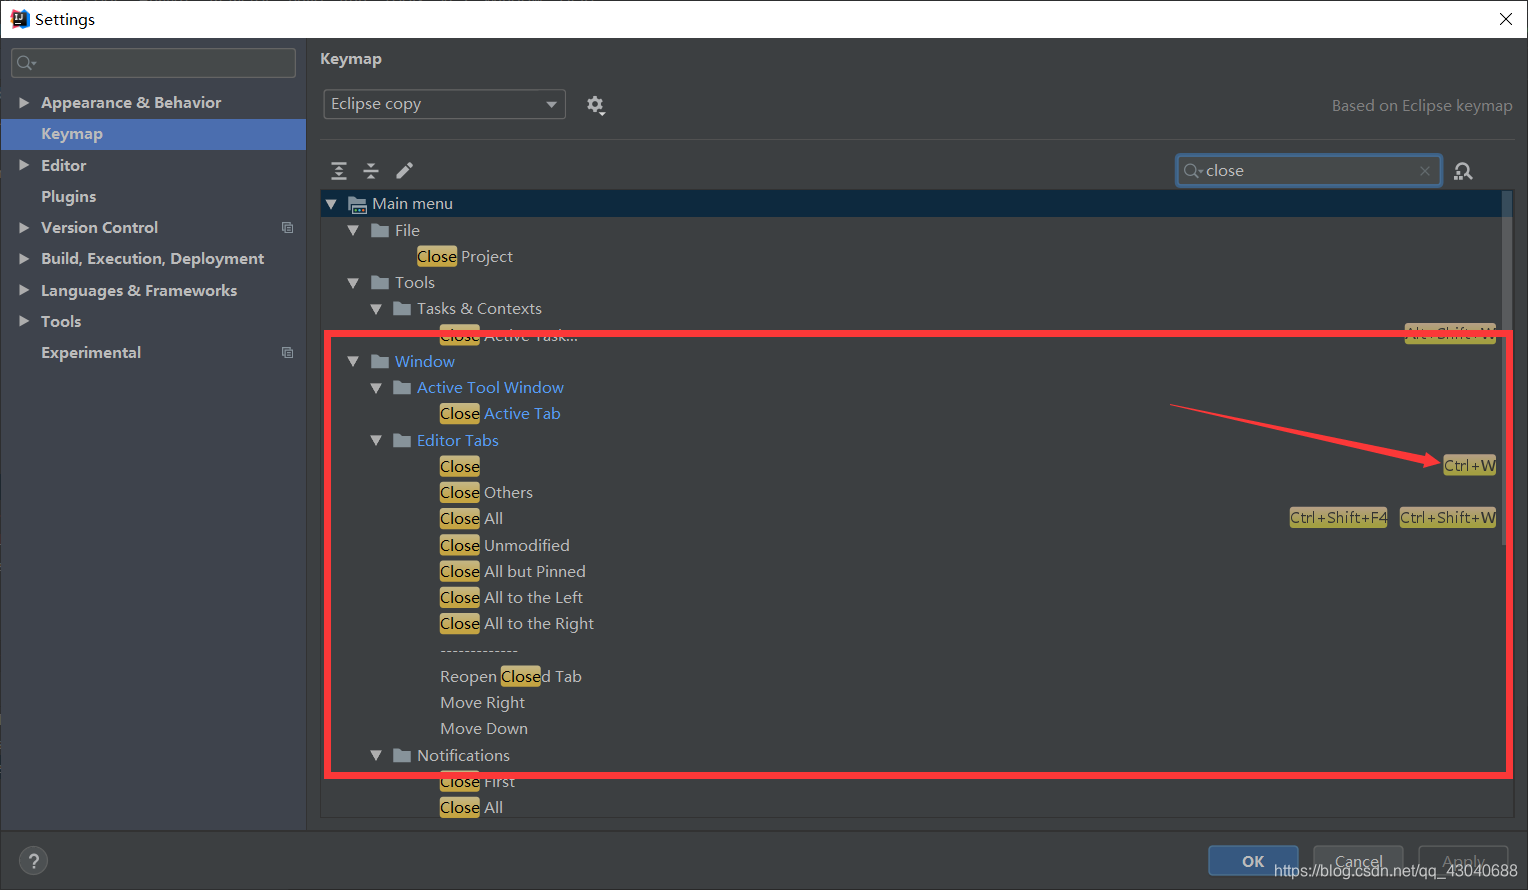Select the Close Others action
1528x890 pixels.
pyautogui.click(x=486, y=493)
